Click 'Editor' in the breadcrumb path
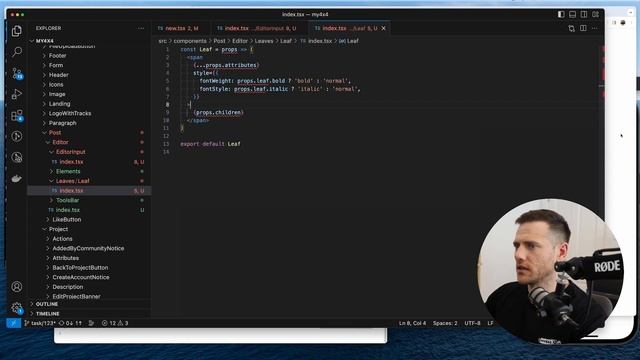Screen dimensions: 640x360 tap(240, 41)
